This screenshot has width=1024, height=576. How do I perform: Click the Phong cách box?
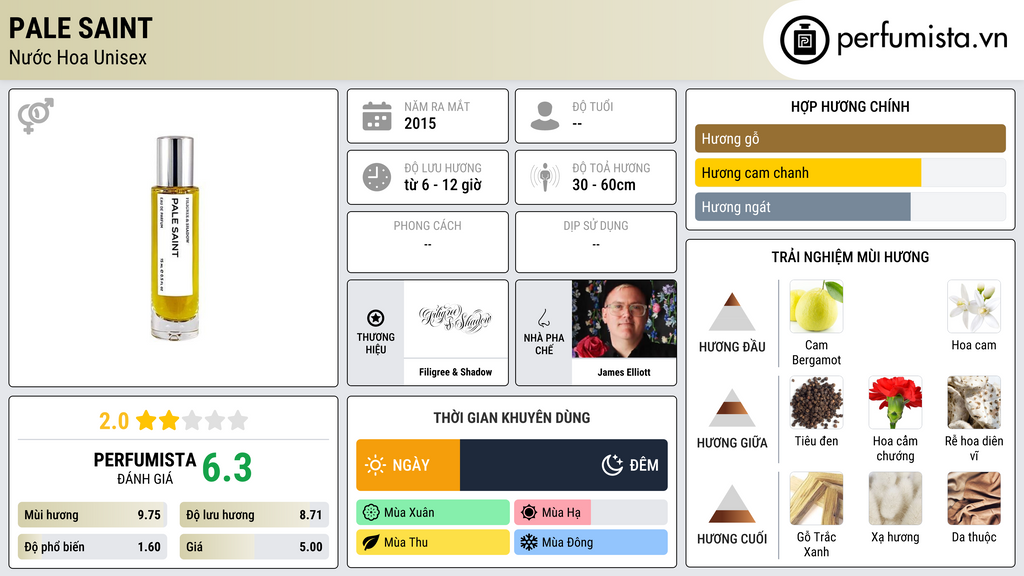tap(428, 242)
